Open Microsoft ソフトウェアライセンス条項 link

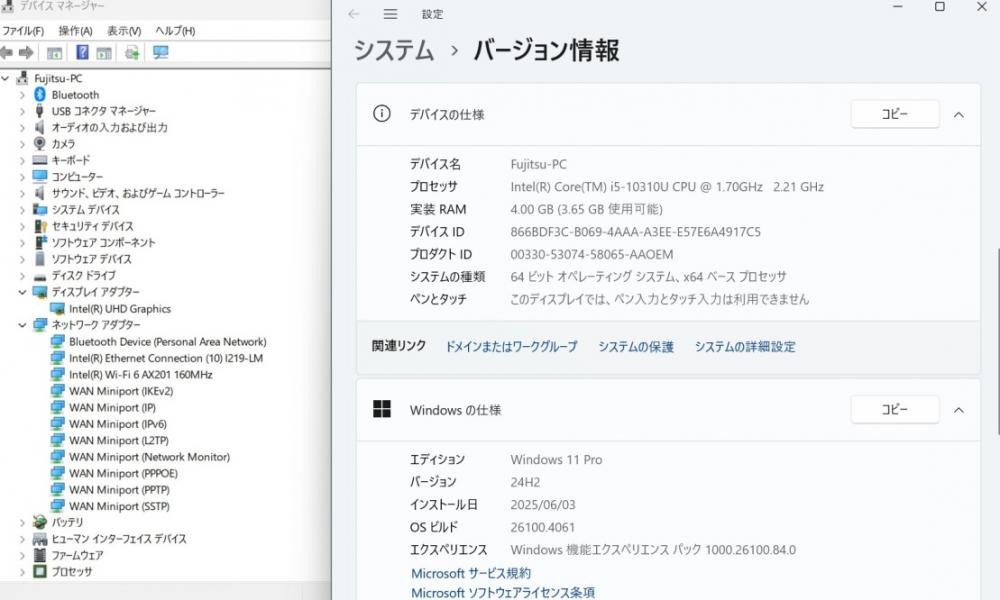pyautogui.click(x=503, y=592)
